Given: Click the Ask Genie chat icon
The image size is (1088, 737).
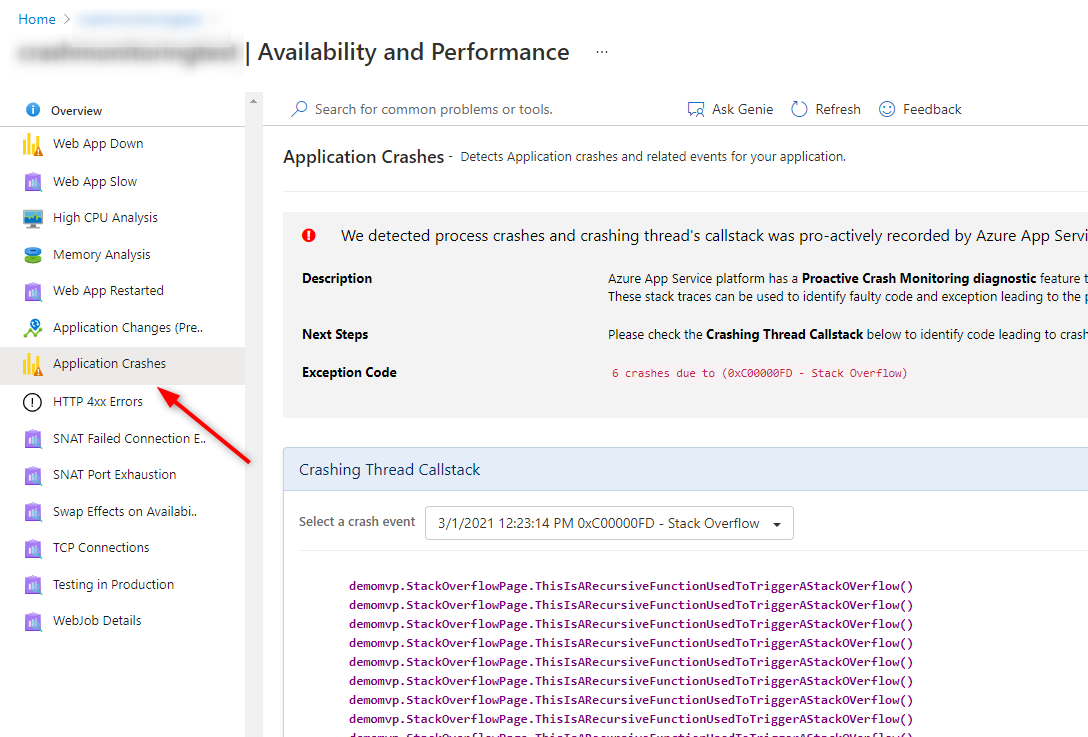Looking at the screenshot, I should [696, 109].
